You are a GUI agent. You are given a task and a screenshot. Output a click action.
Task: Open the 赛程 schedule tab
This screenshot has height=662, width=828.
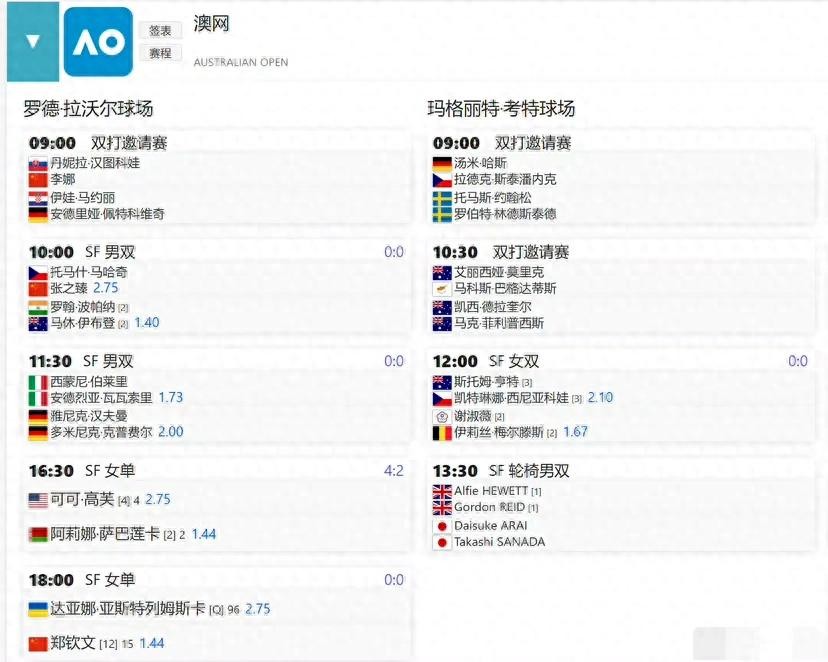point(160,53)
